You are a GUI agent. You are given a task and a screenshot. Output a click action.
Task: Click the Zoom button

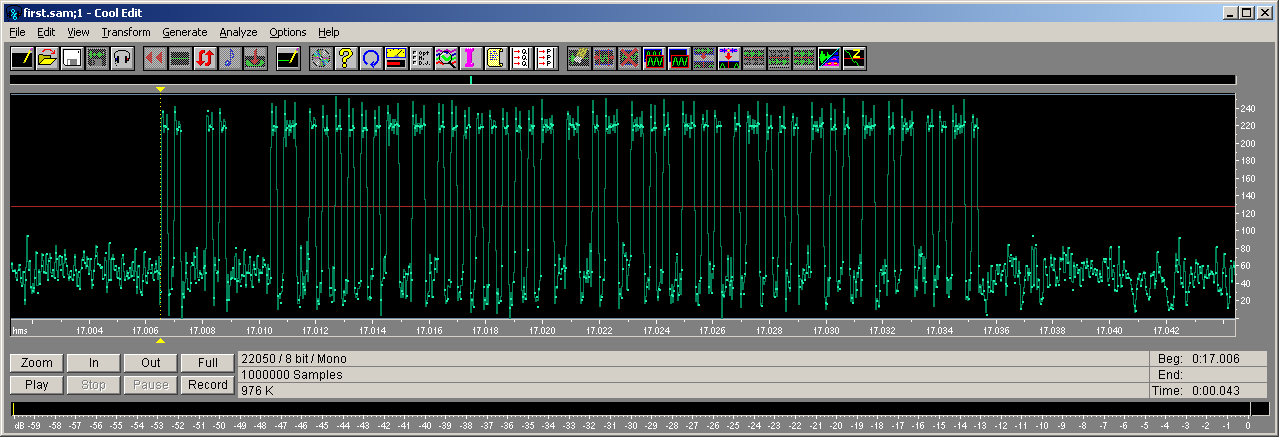pos(37,362)
